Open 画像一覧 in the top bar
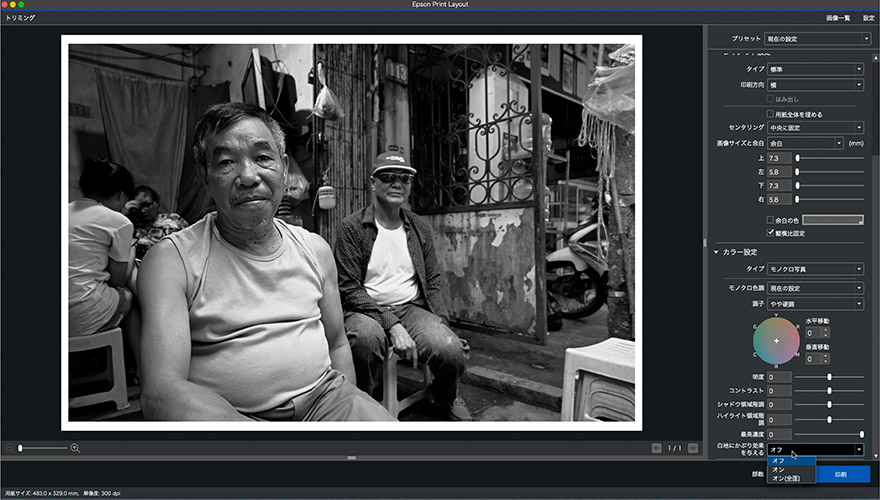Screen dimensions: 880x500 click(x=838, y=18)
